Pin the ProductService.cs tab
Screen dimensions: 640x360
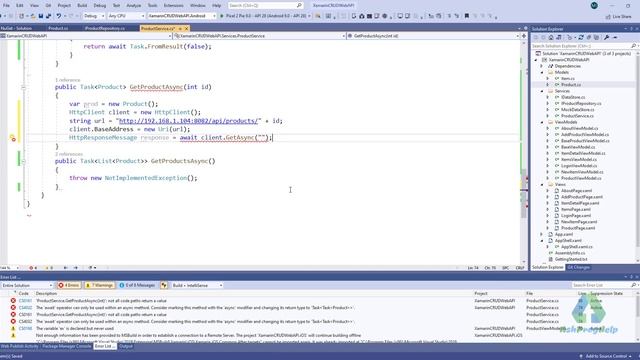tap(180, 29)
